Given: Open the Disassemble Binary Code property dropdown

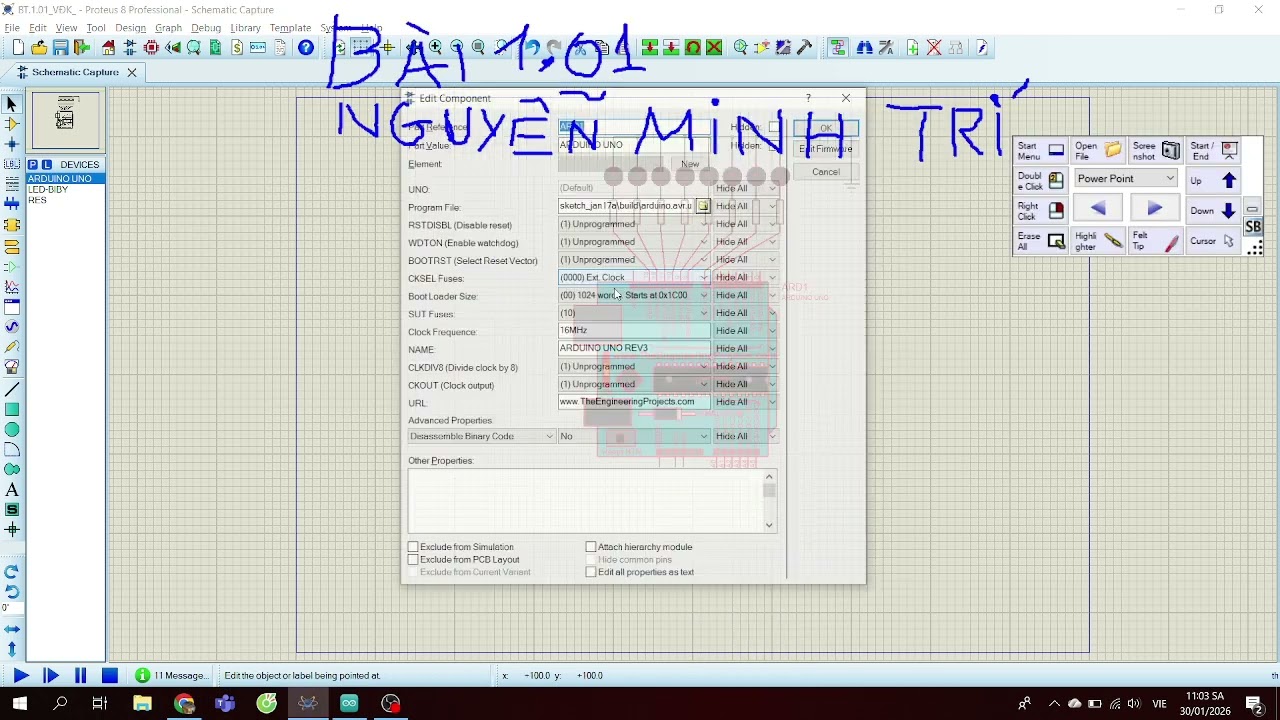Looking at the screenshot, I should click(x=481, y=437).
